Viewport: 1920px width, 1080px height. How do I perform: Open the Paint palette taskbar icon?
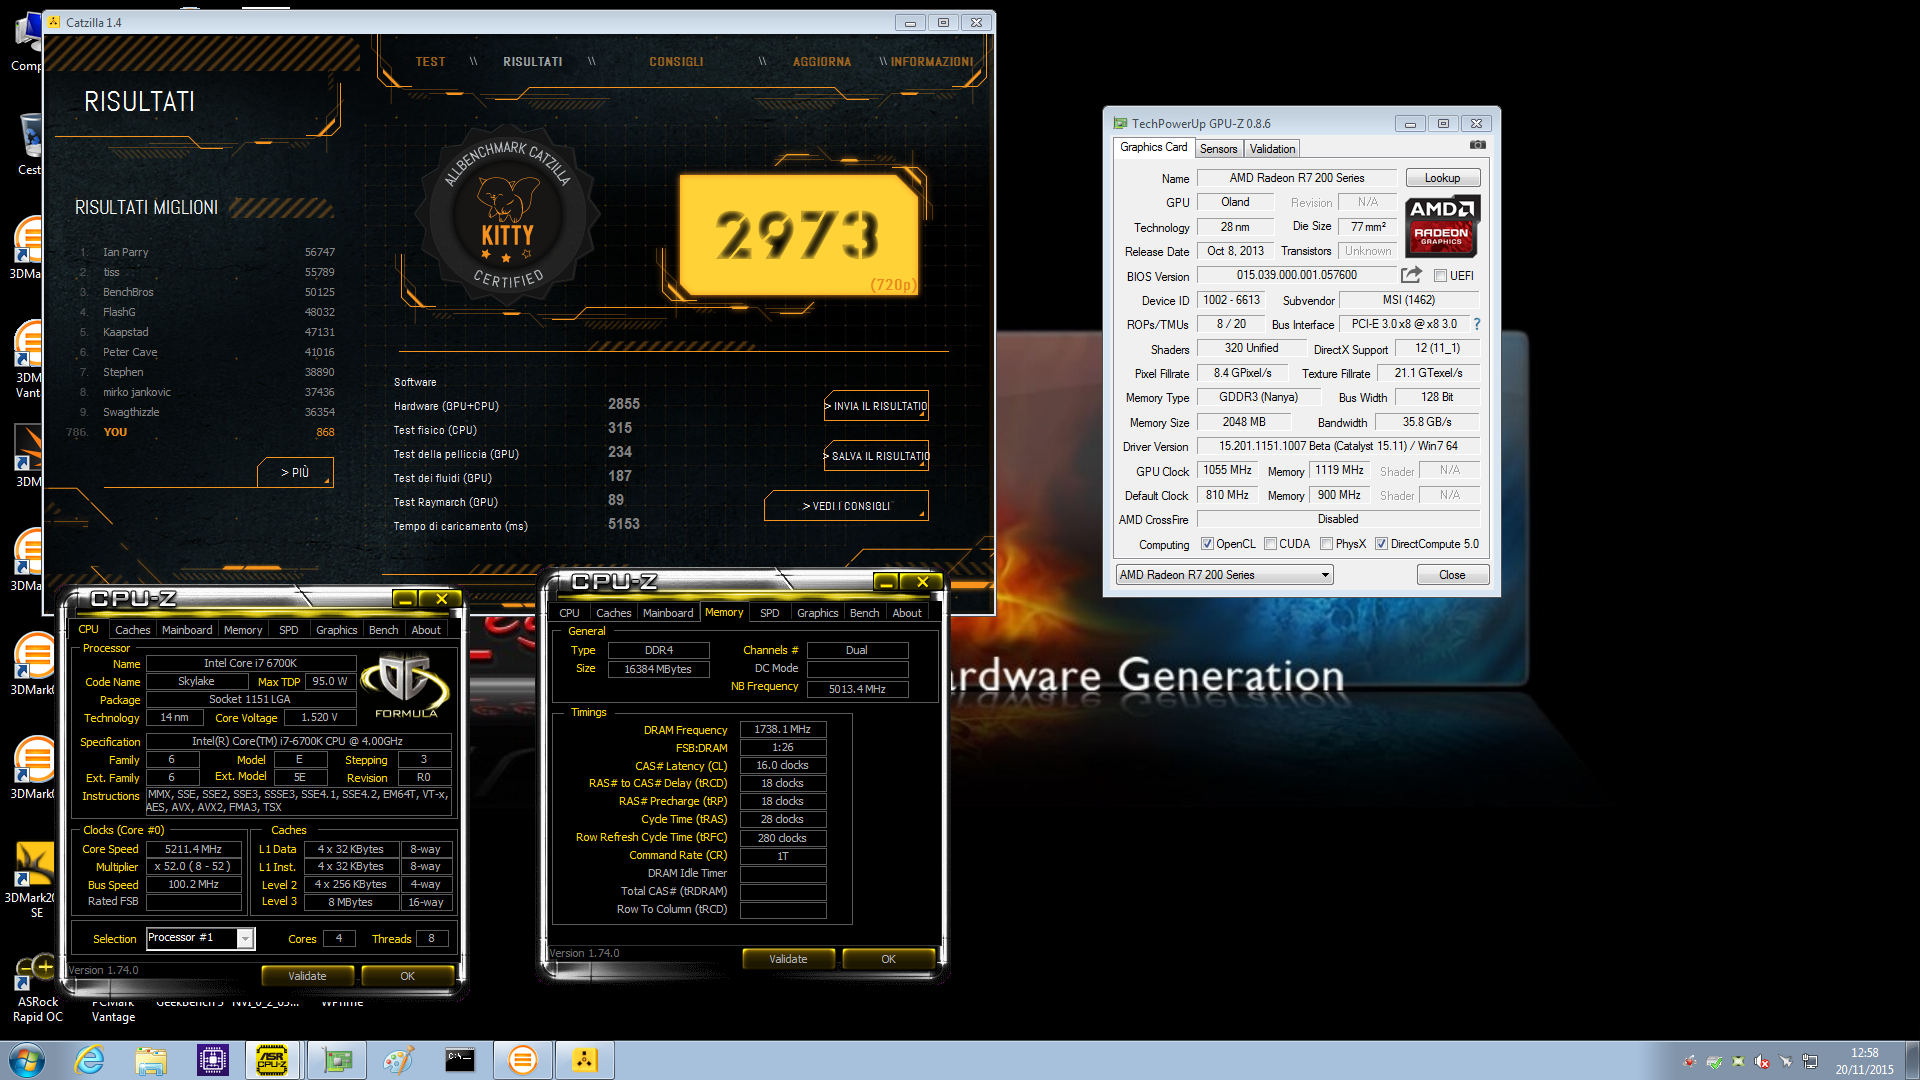click(x=398, y=1060)
